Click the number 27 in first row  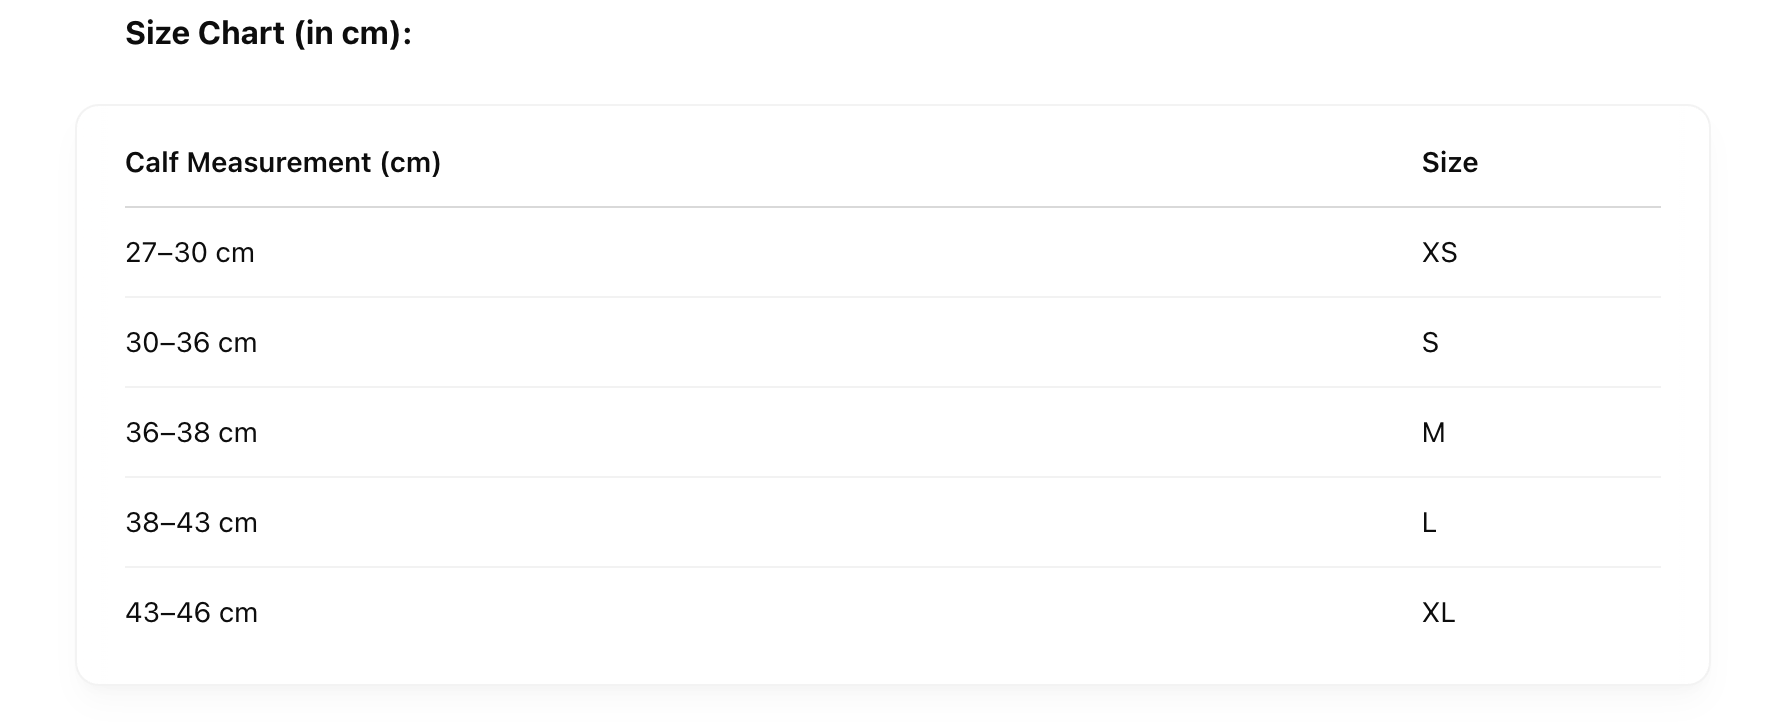[141, 252]
